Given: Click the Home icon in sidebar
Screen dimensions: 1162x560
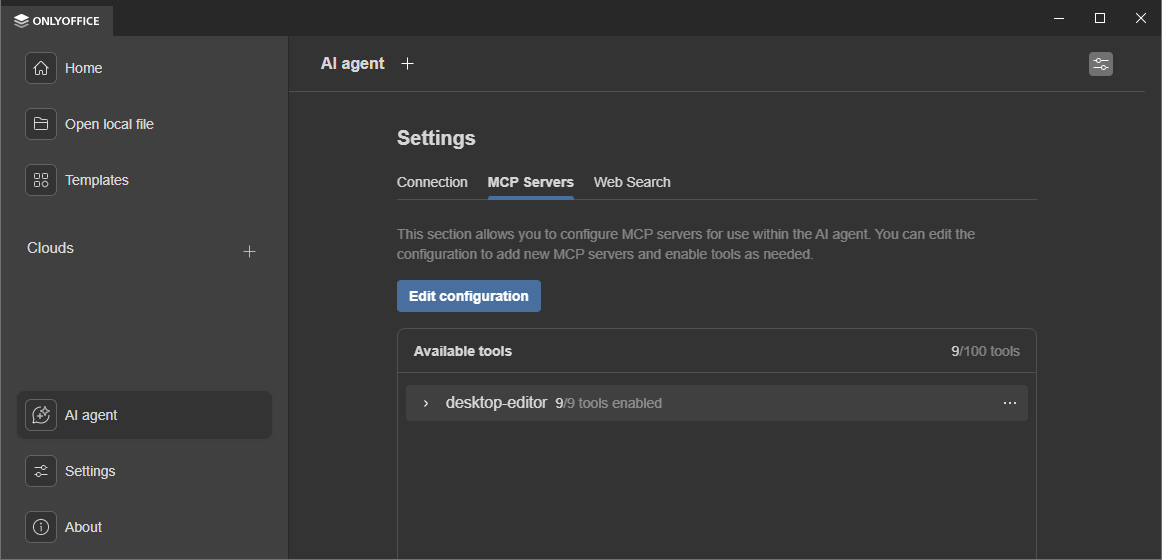Looking at the screenshot, I should click(x=41, y=68).
